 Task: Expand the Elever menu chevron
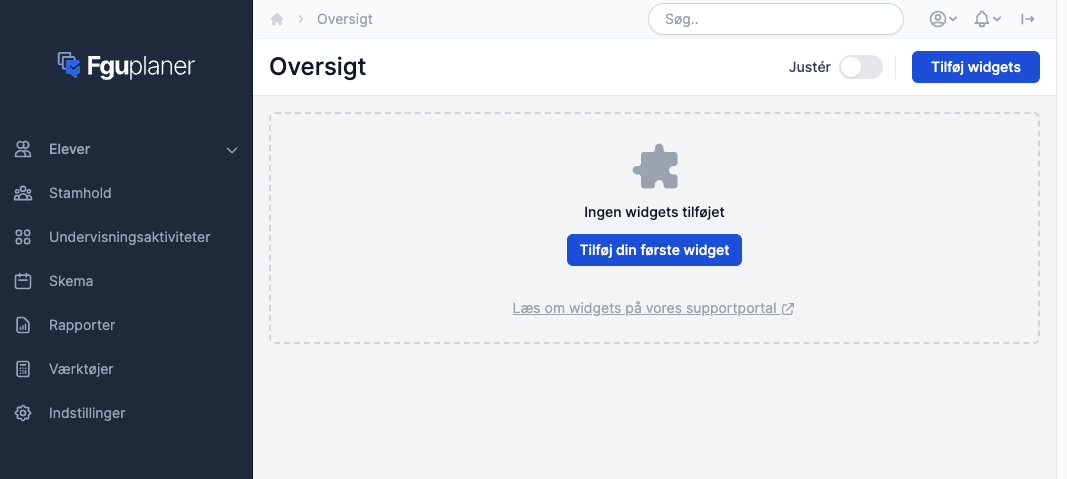[232, 150]
